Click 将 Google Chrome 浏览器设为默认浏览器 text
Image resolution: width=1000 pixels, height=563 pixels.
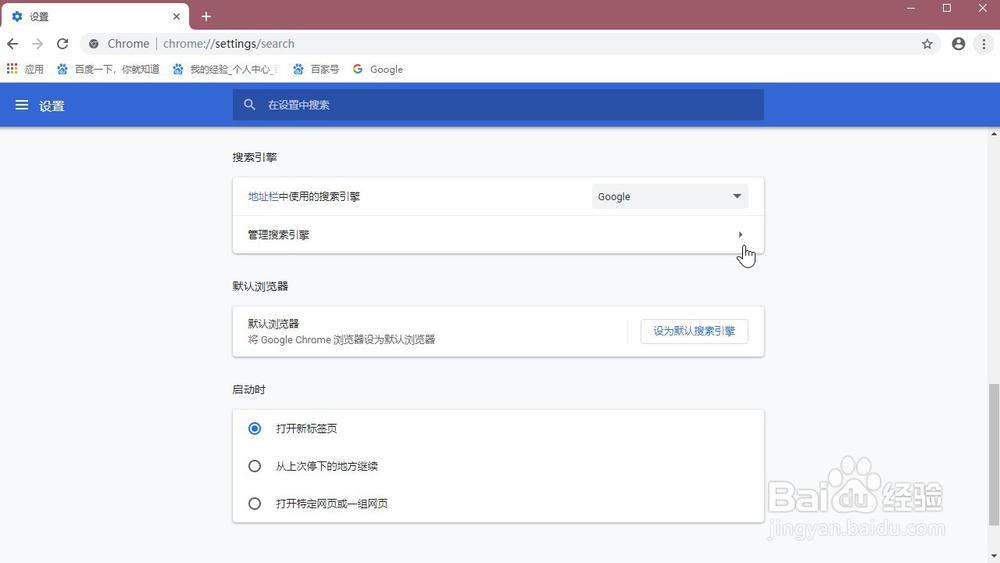tap(341, 340)
